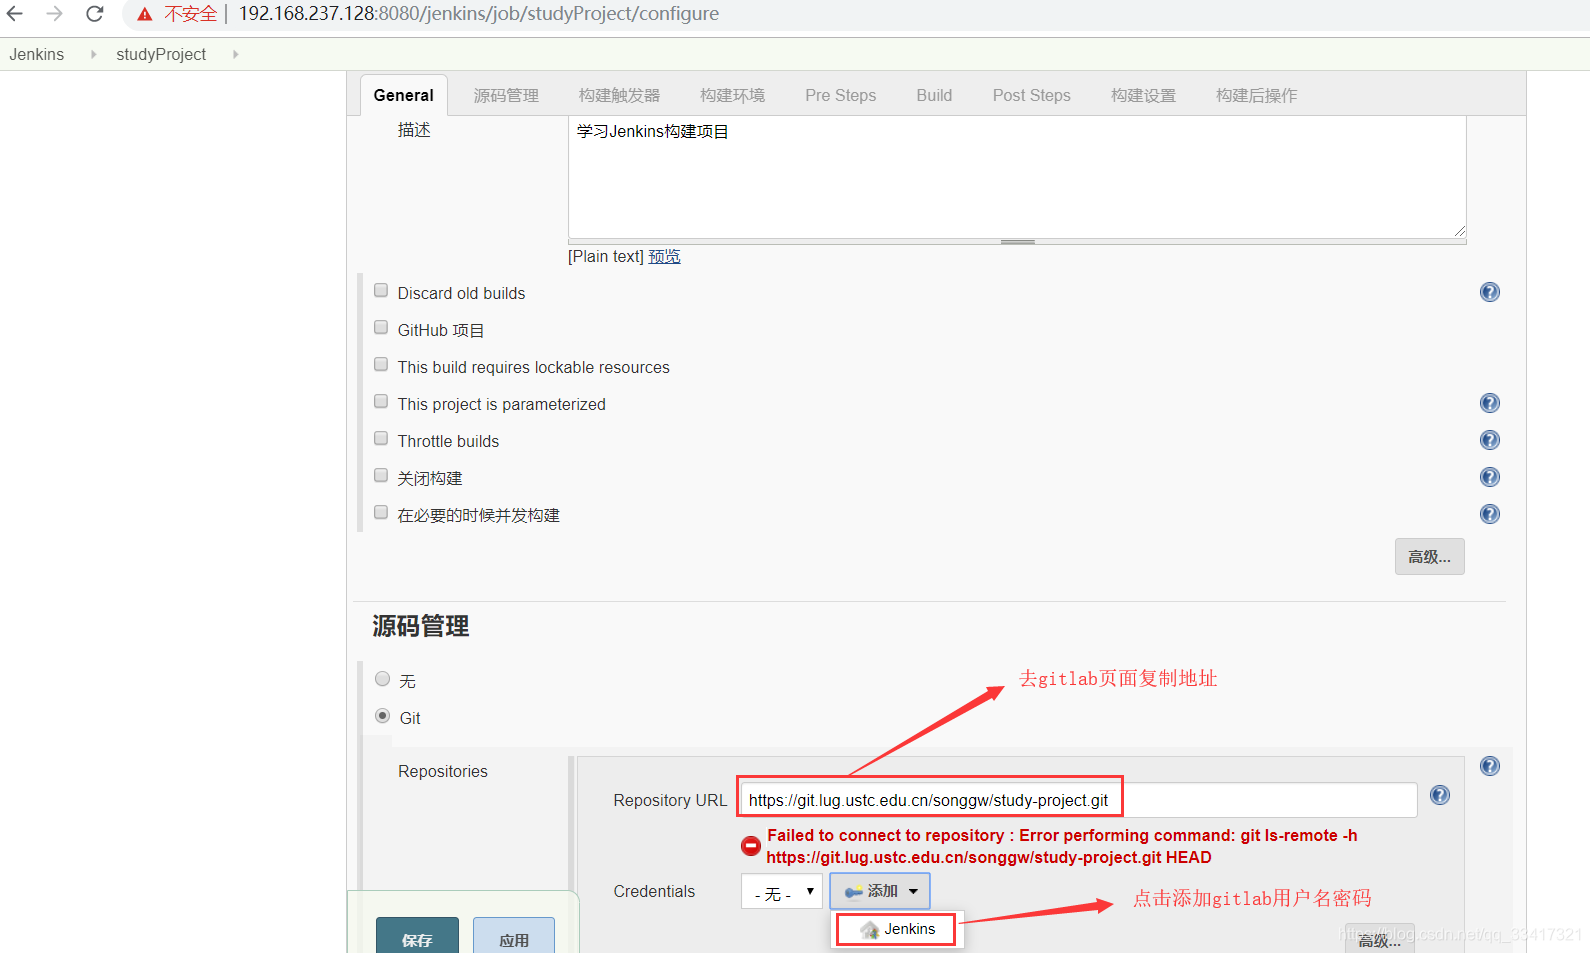This screenshot has width=1590, height=953.
Task: Open help icon for 在必要的时候并发构建
Action: pyautogui.click(x=1490, y=514)
